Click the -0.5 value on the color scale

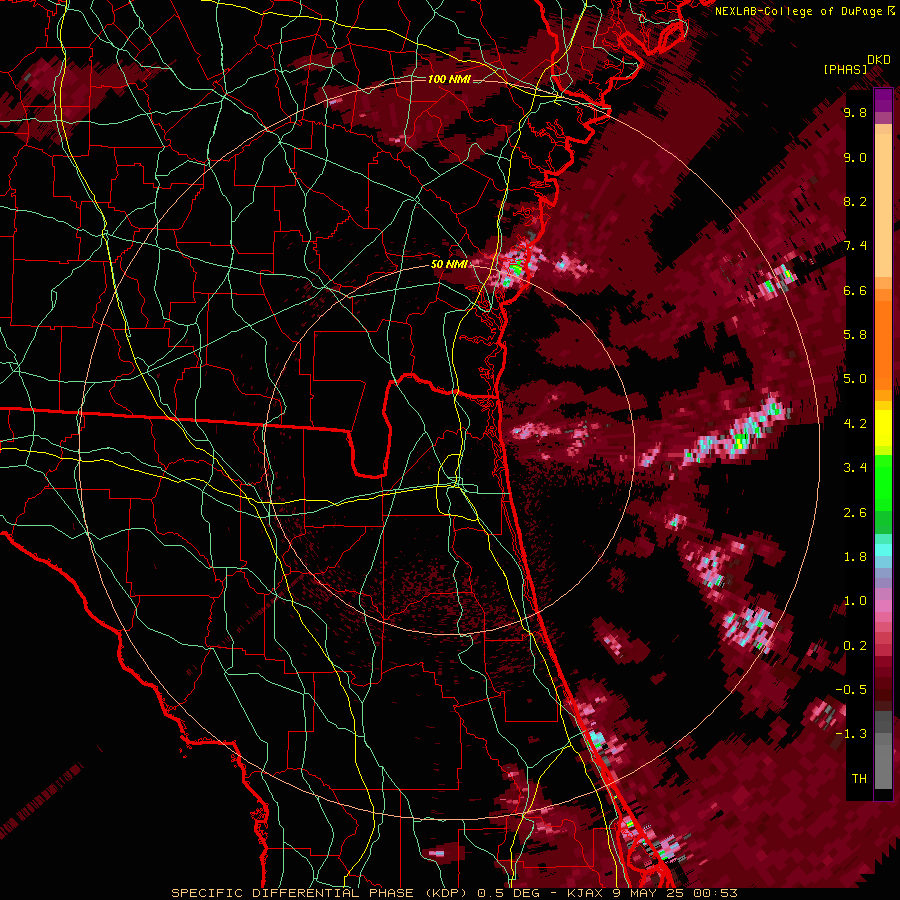coord(851,690)
